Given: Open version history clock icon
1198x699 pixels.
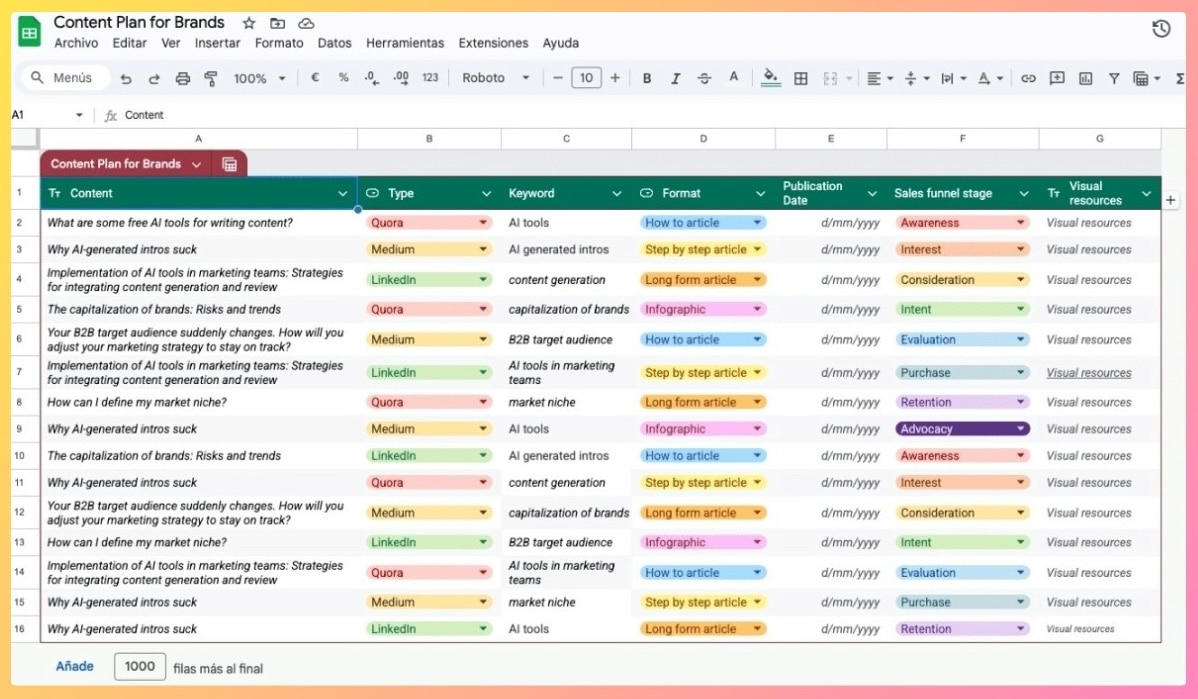Looking at the screenshot, I should 1161,29.
